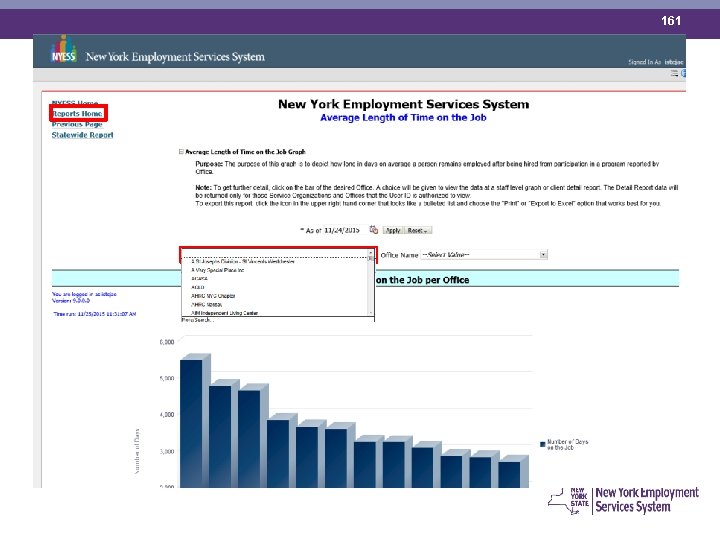Click the 'Signed In As' username in the header
Viewport: 720px width, 540px height.
click(673, 62)
